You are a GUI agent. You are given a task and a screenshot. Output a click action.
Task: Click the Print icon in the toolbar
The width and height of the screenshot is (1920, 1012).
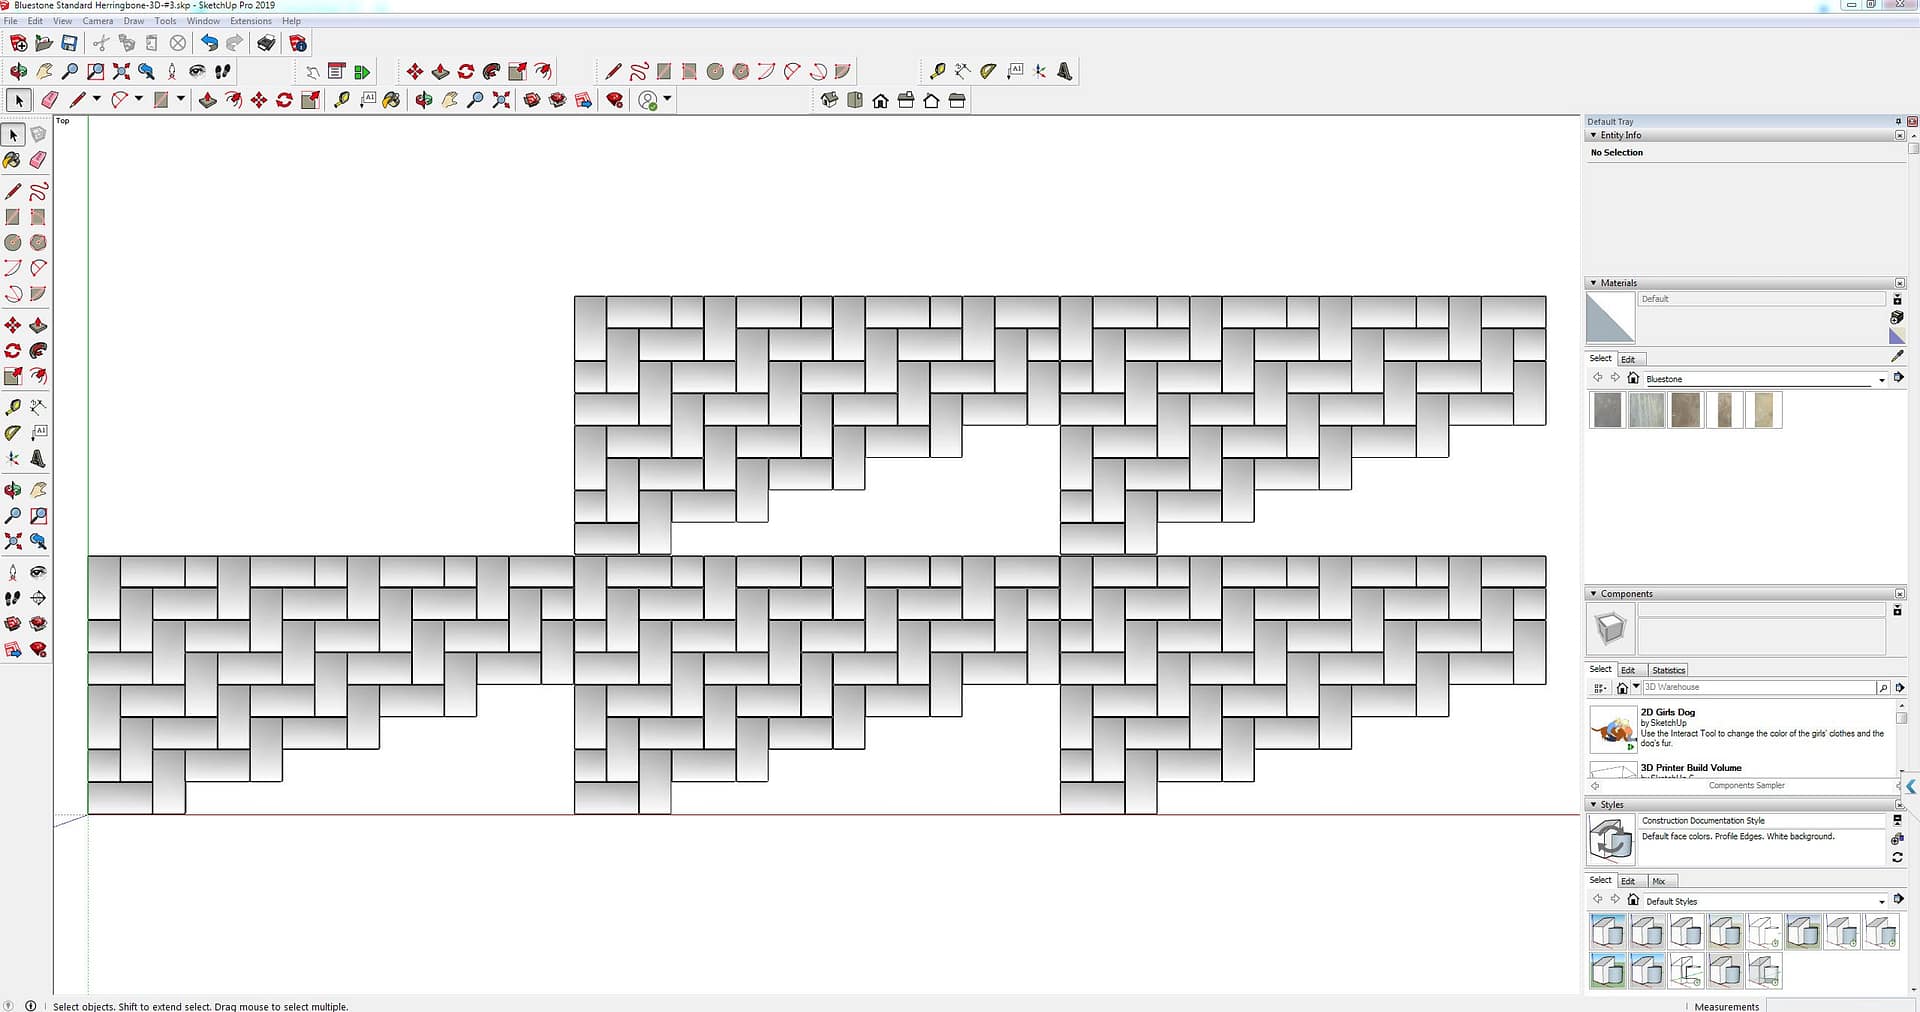[266, 43]
